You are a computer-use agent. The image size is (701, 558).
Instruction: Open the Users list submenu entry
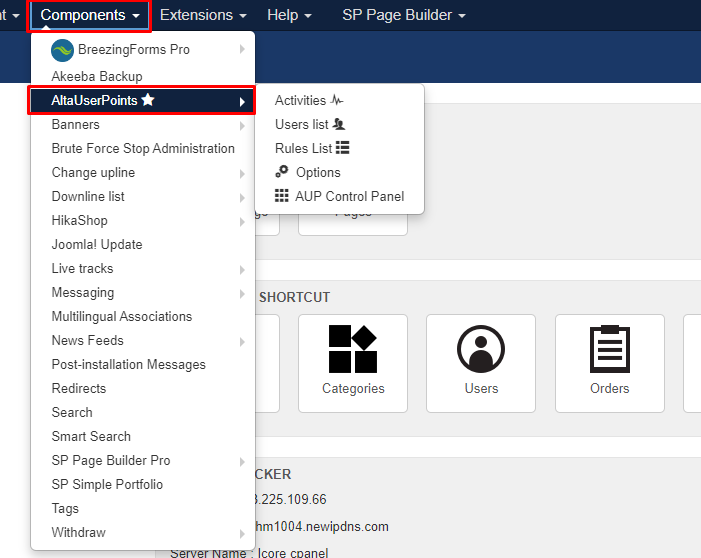tap(339, 124)
